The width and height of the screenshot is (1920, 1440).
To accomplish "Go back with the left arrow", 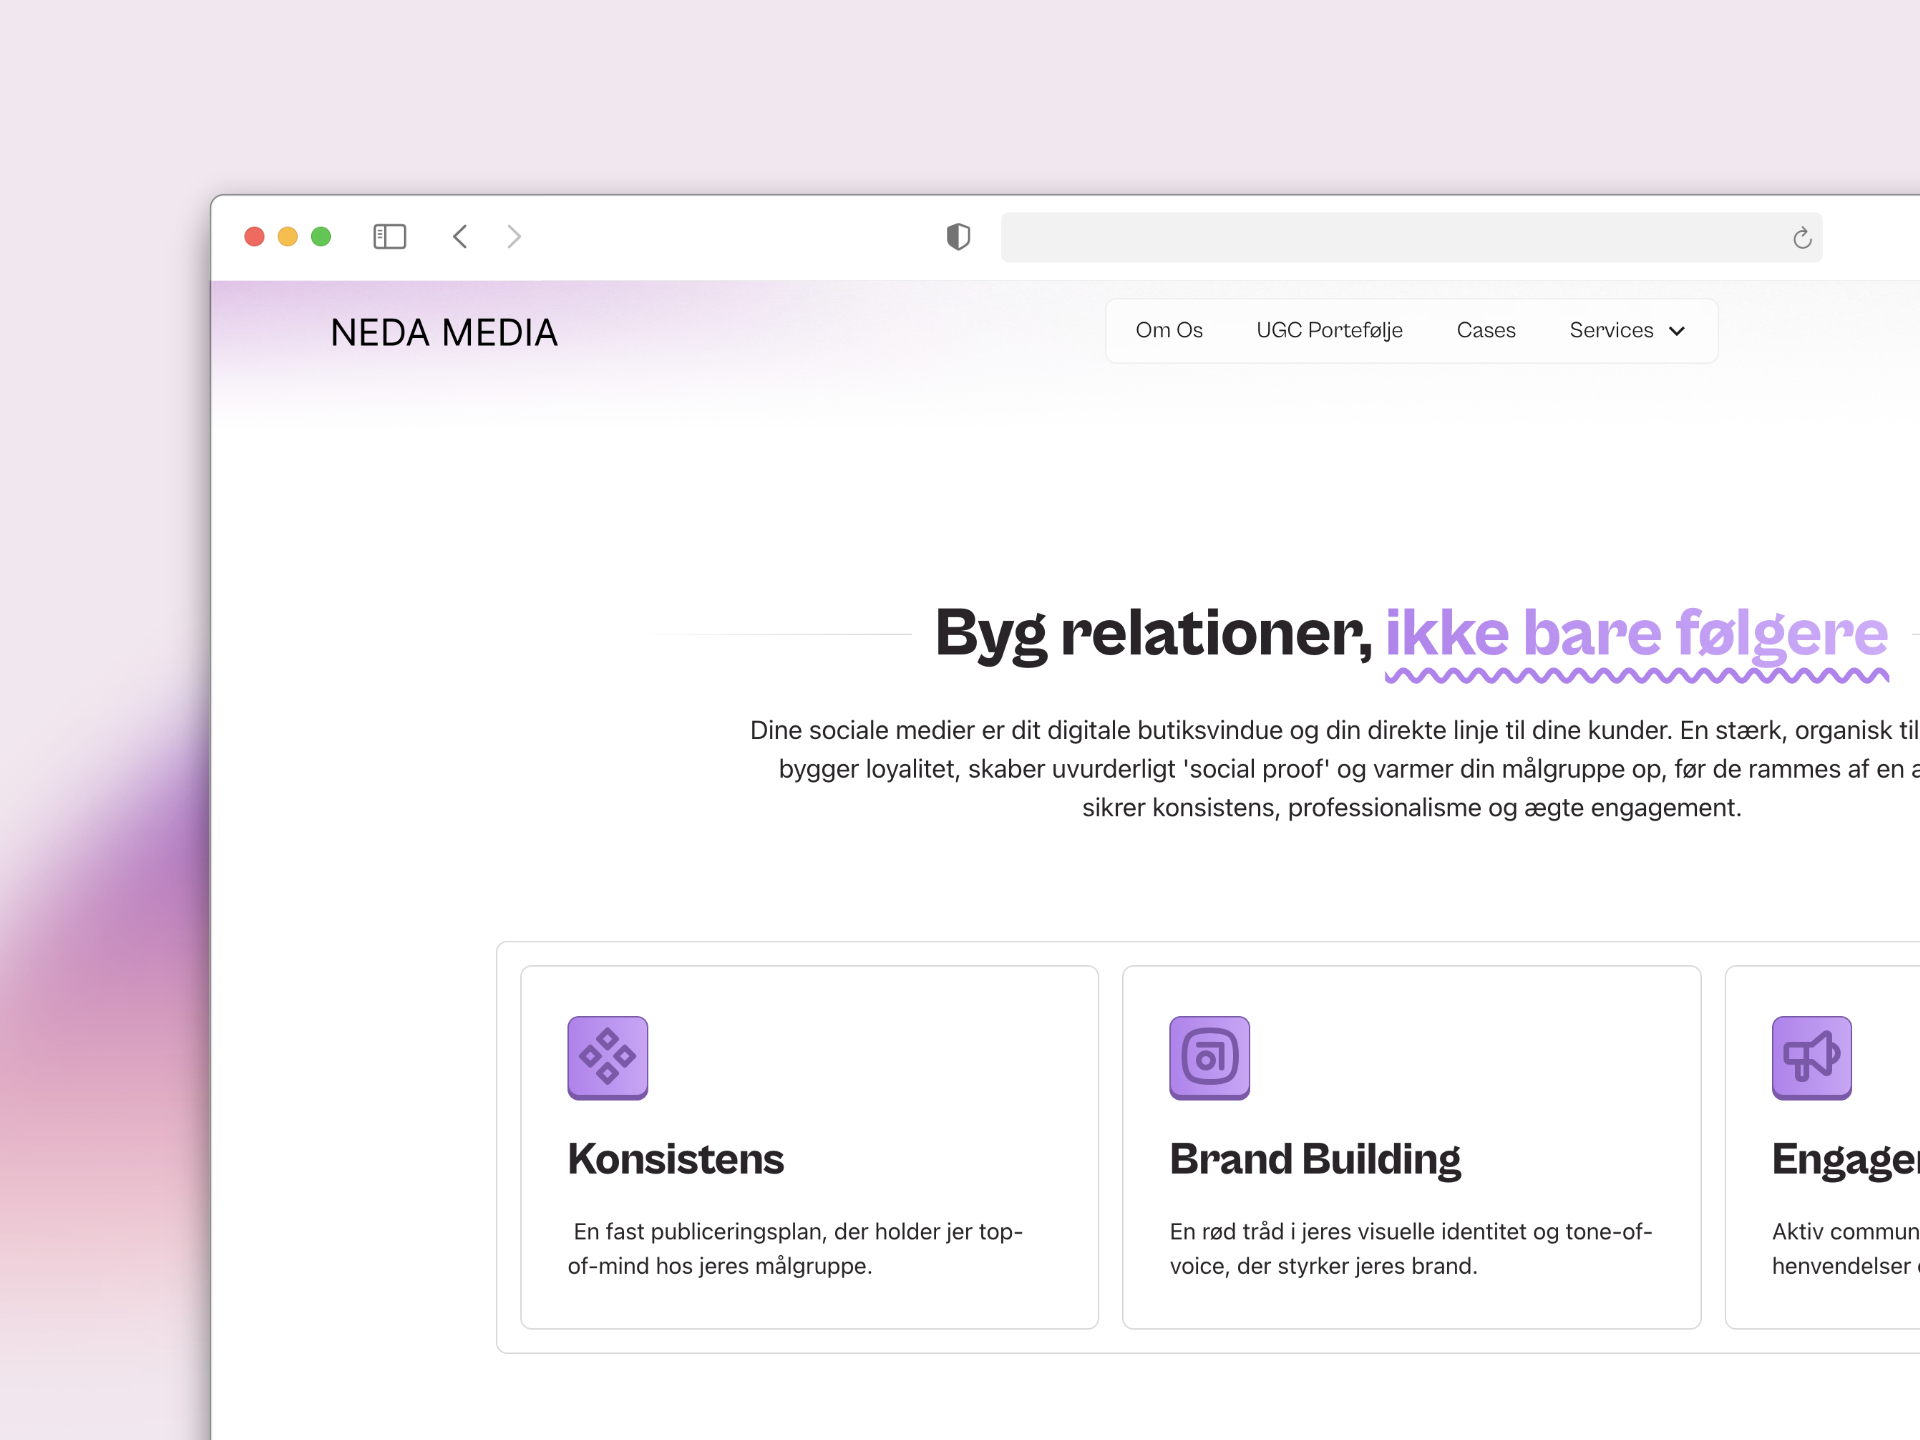I will click(x=460, y=237).
